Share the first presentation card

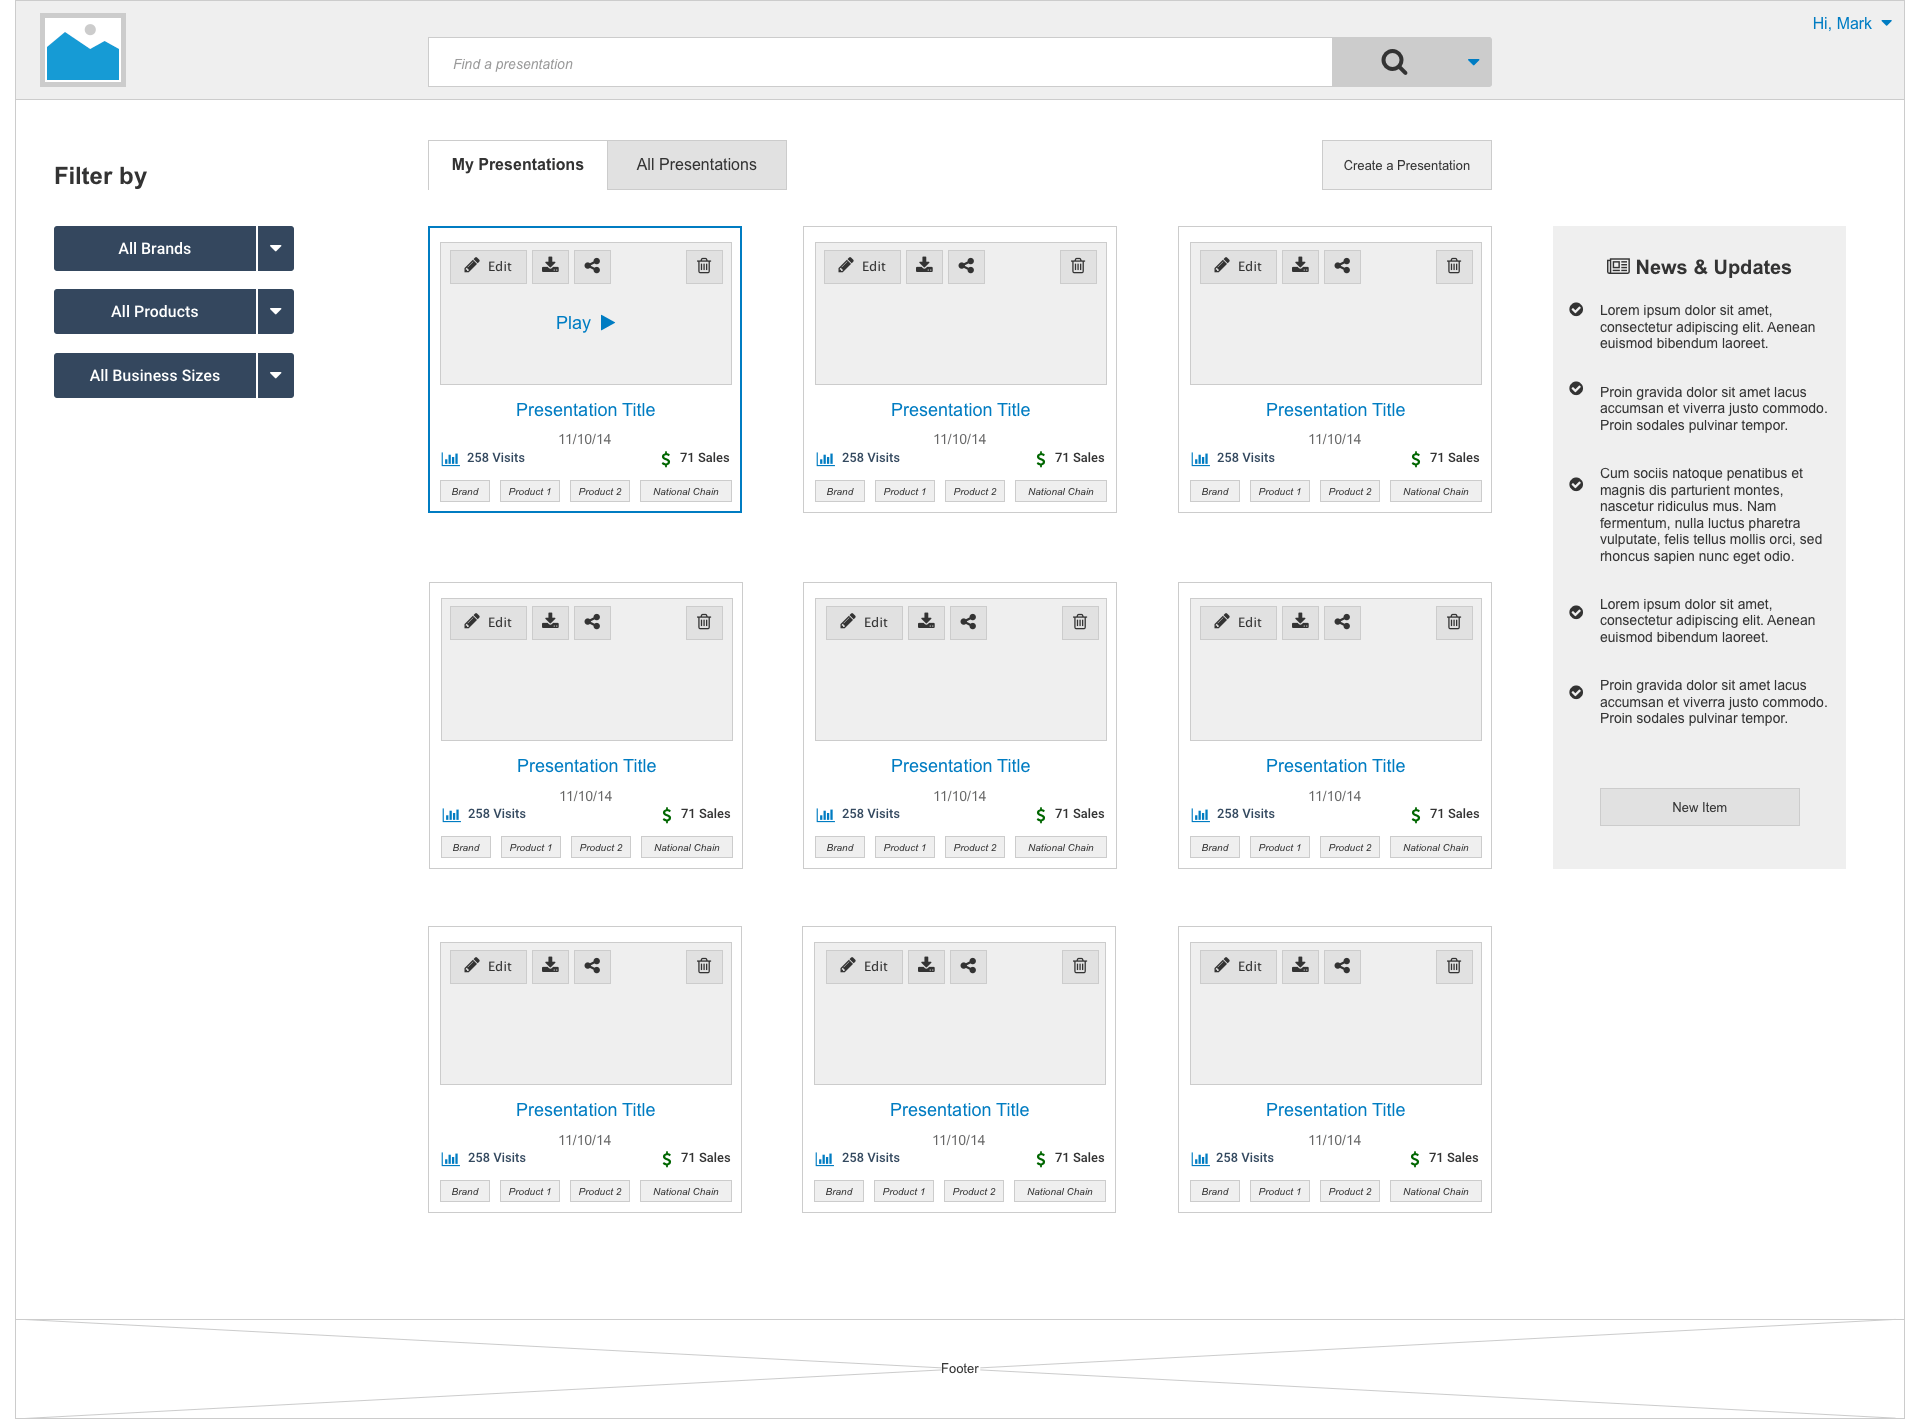[x=592, y=266]
